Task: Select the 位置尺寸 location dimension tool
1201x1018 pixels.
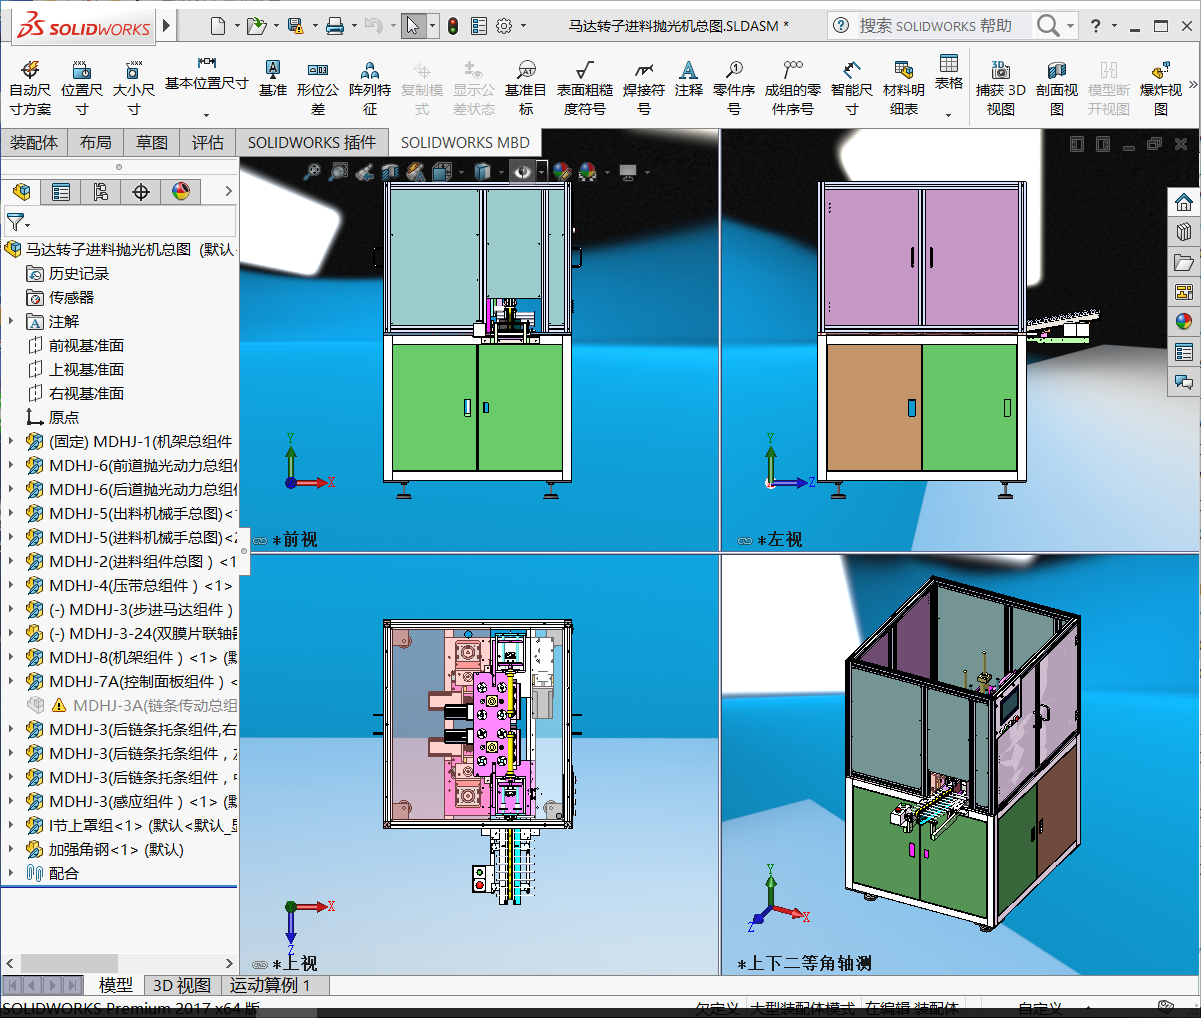Action: [82, 87]
